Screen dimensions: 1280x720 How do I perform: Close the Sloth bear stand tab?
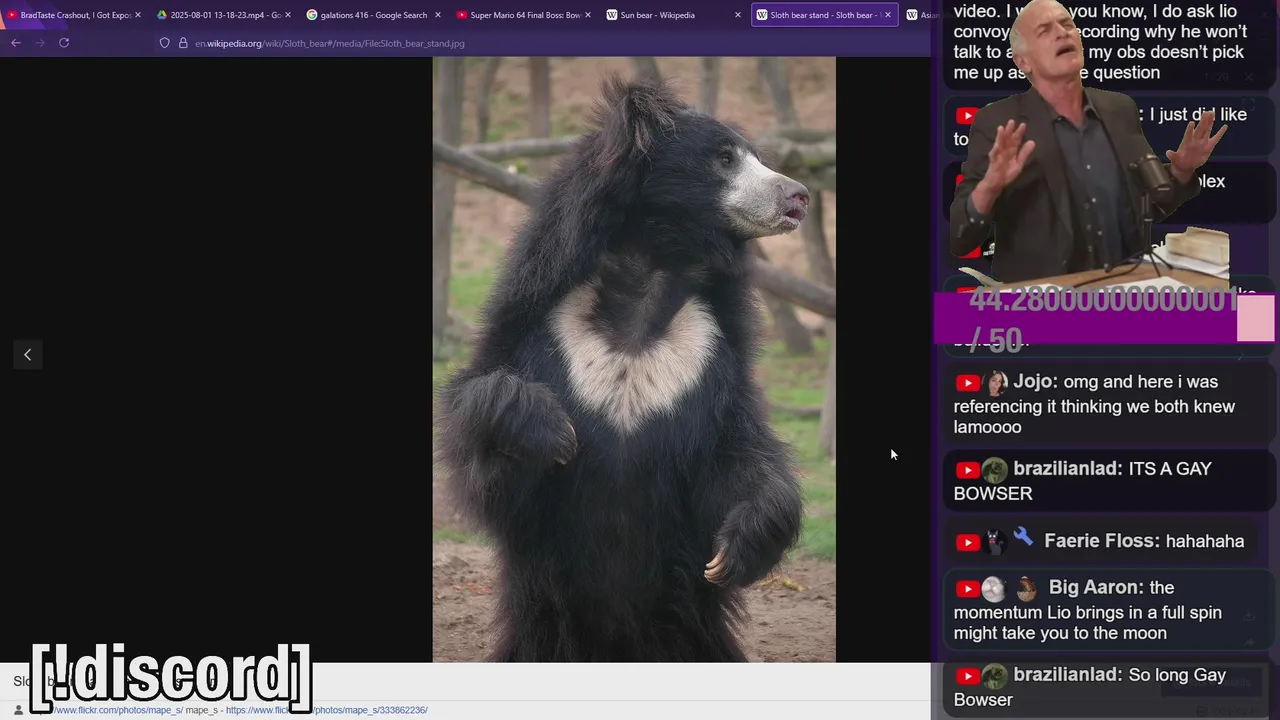887,15
